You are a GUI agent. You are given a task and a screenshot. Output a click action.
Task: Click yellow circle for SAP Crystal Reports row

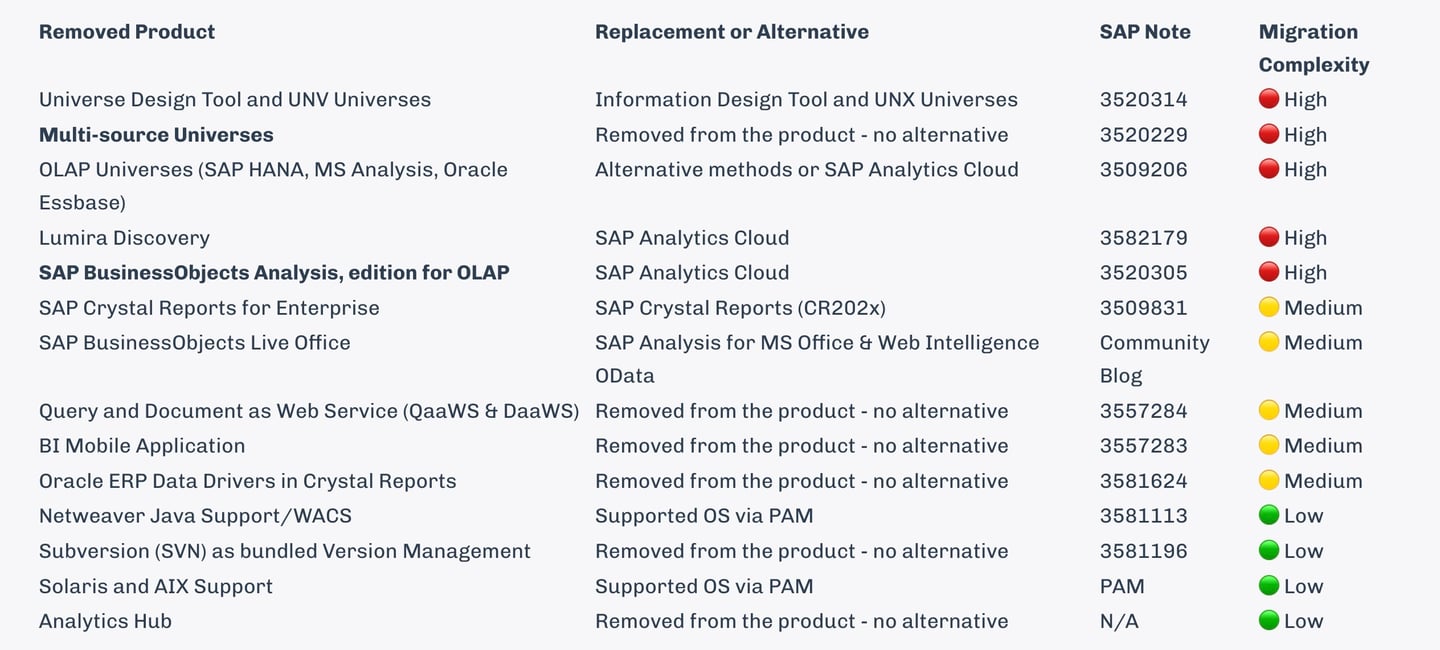[x=1269, y=308]
